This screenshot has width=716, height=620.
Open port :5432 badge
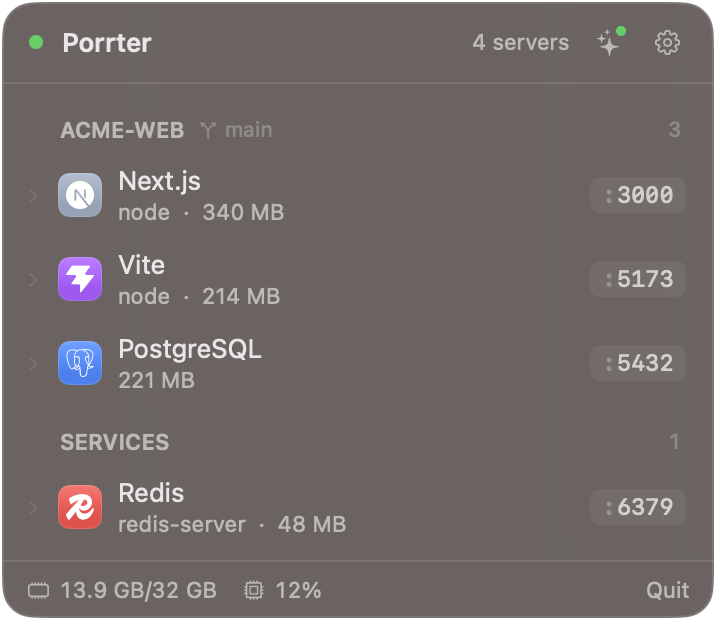pyautogui.click(x=638, y=363)
